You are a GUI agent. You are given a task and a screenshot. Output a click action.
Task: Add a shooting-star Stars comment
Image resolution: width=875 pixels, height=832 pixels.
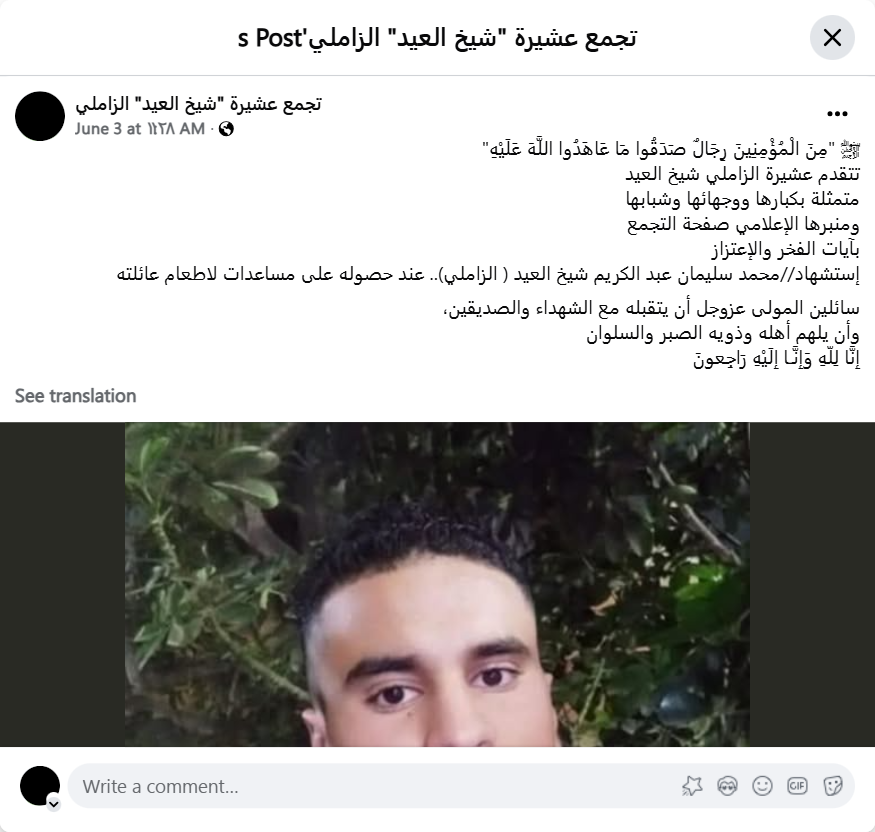(692, 786)
